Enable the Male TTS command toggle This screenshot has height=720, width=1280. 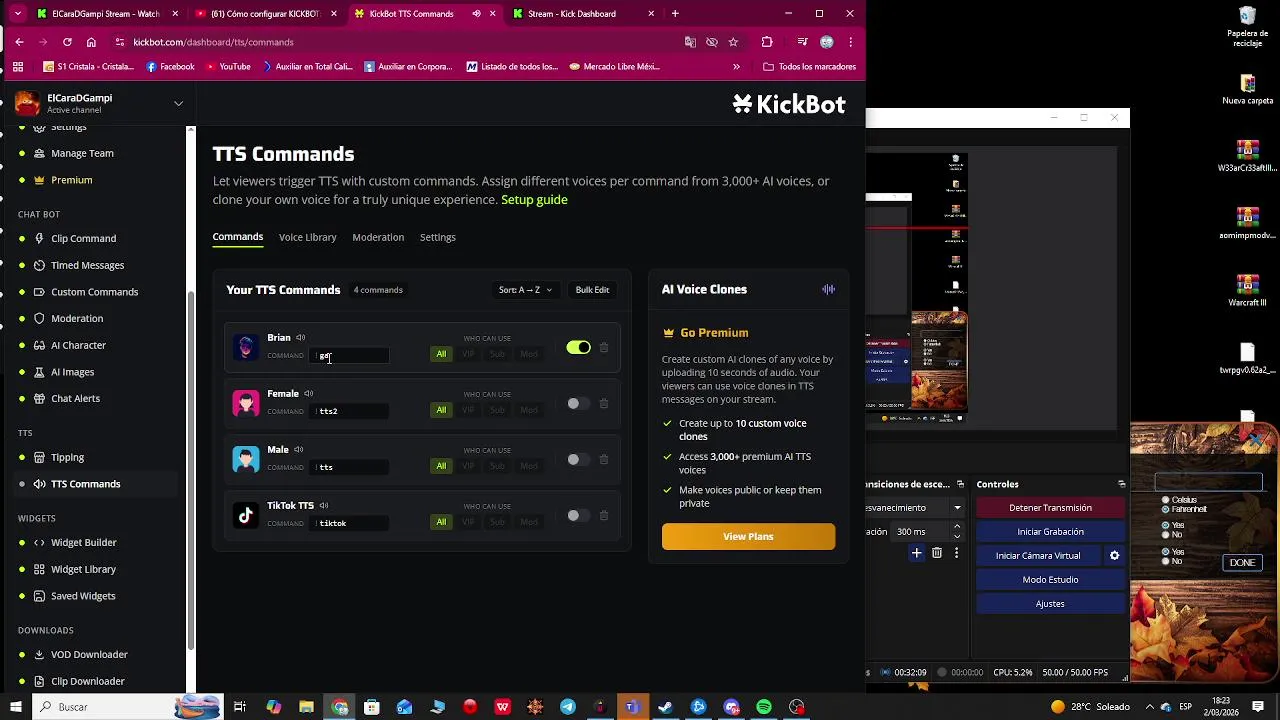[578, 460]
